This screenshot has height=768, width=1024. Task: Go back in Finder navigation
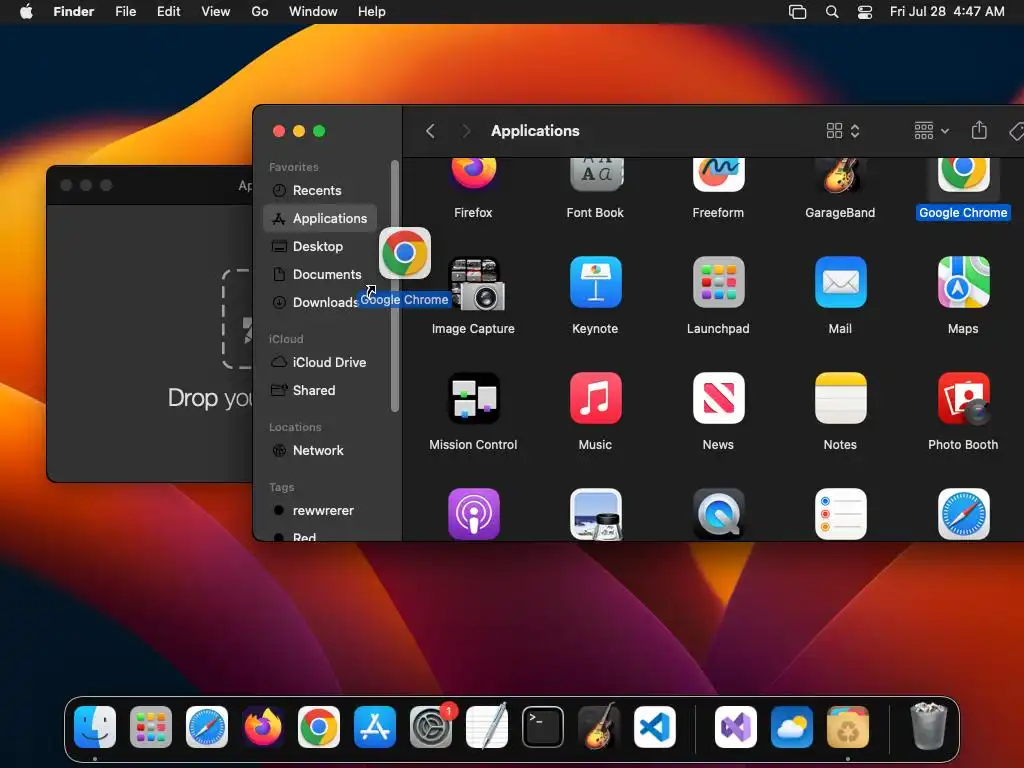(430, 131)
